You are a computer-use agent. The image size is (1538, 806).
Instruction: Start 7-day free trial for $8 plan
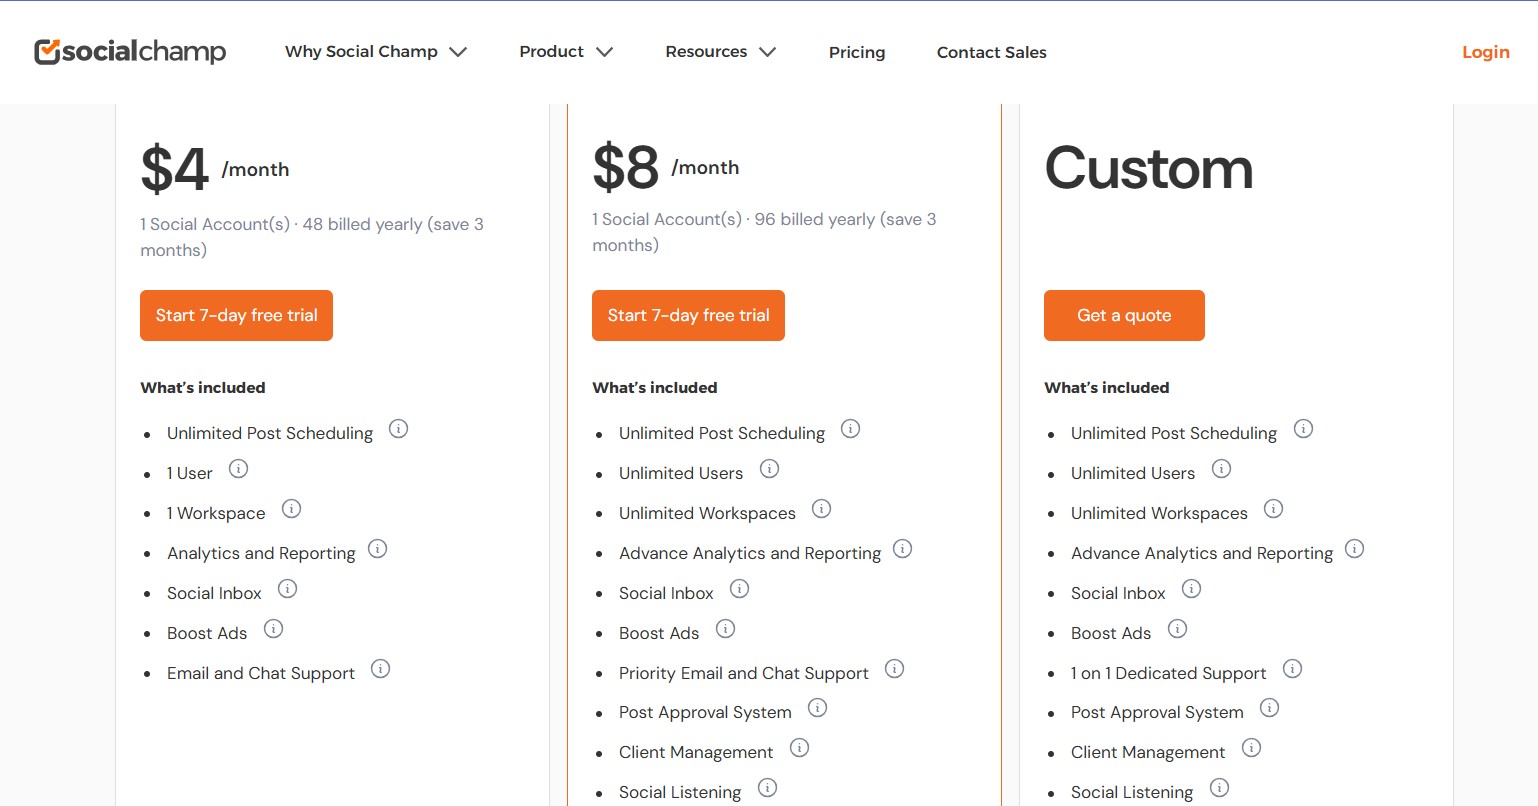tap(688, 315)
